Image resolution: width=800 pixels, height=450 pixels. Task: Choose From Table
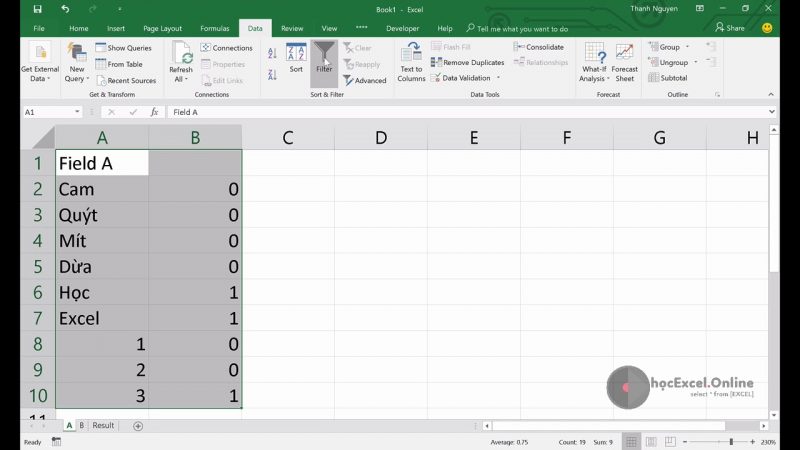pos(119,64)
